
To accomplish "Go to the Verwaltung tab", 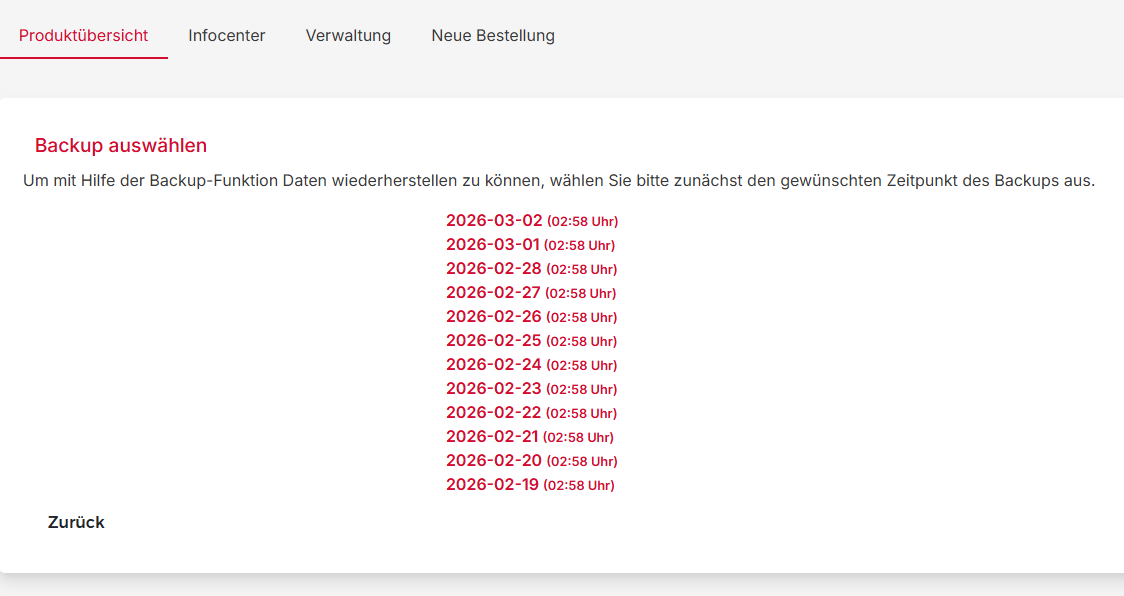I will (348, 36).
